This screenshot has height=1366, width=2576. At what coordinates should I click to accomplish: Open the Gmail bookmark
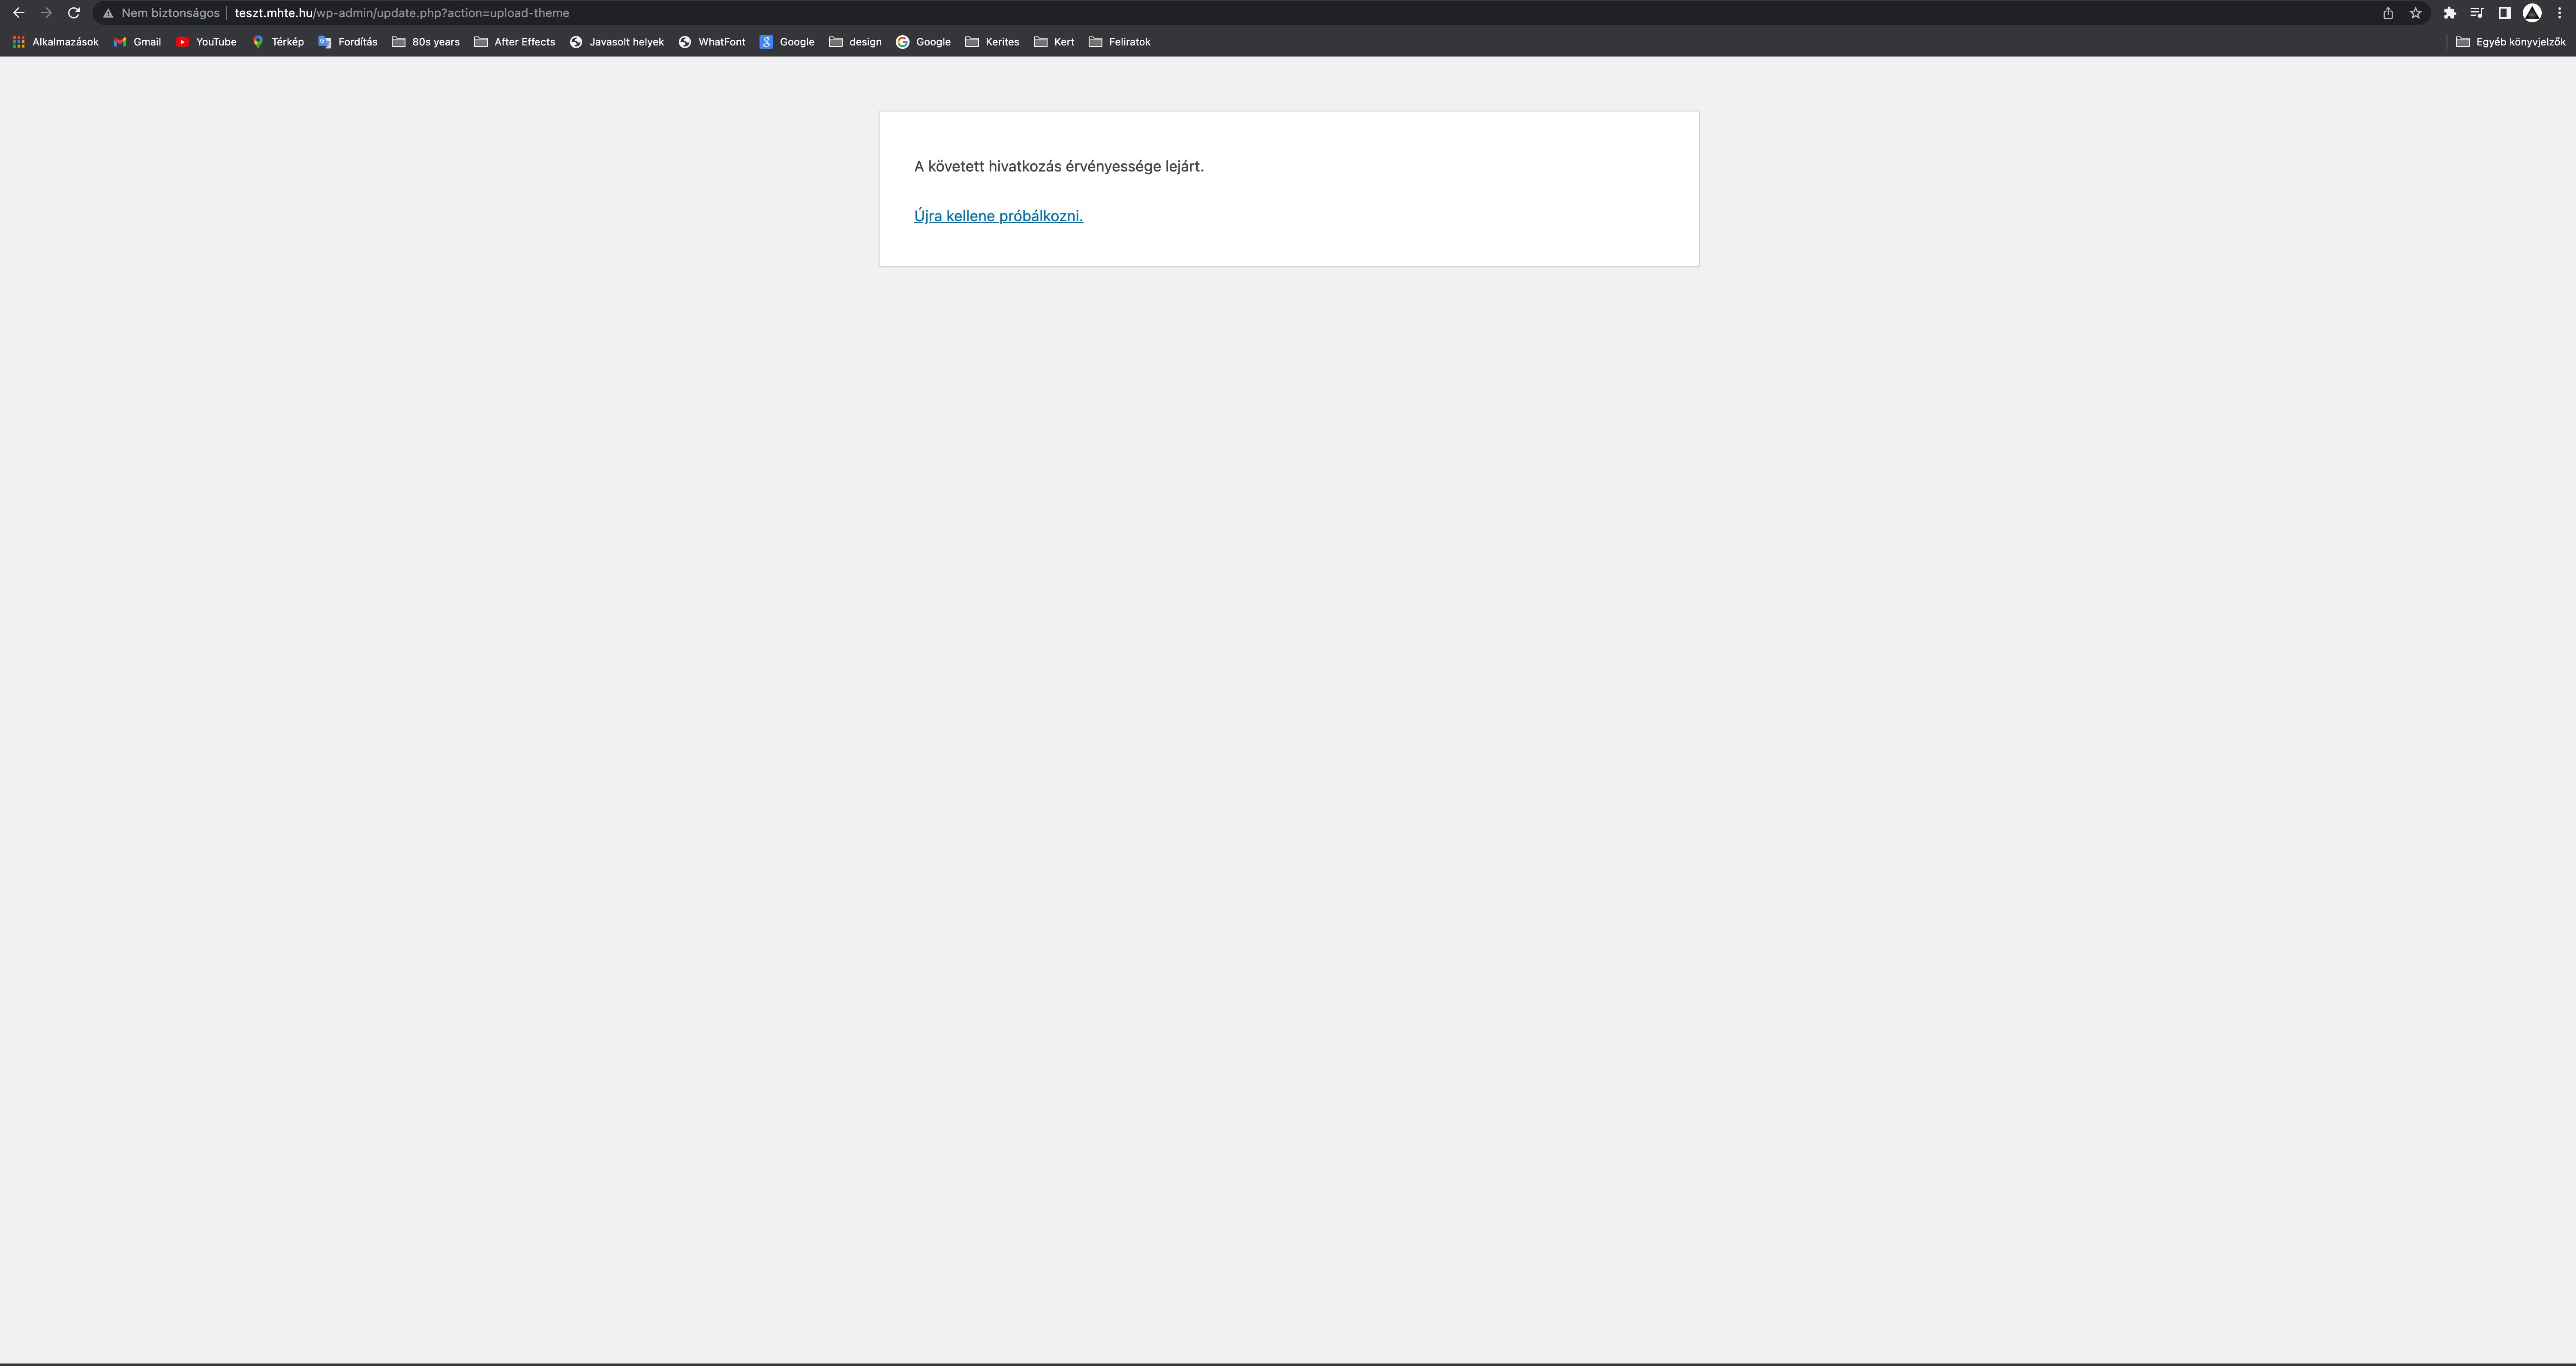pyautogui.click(x=137, y=42)
